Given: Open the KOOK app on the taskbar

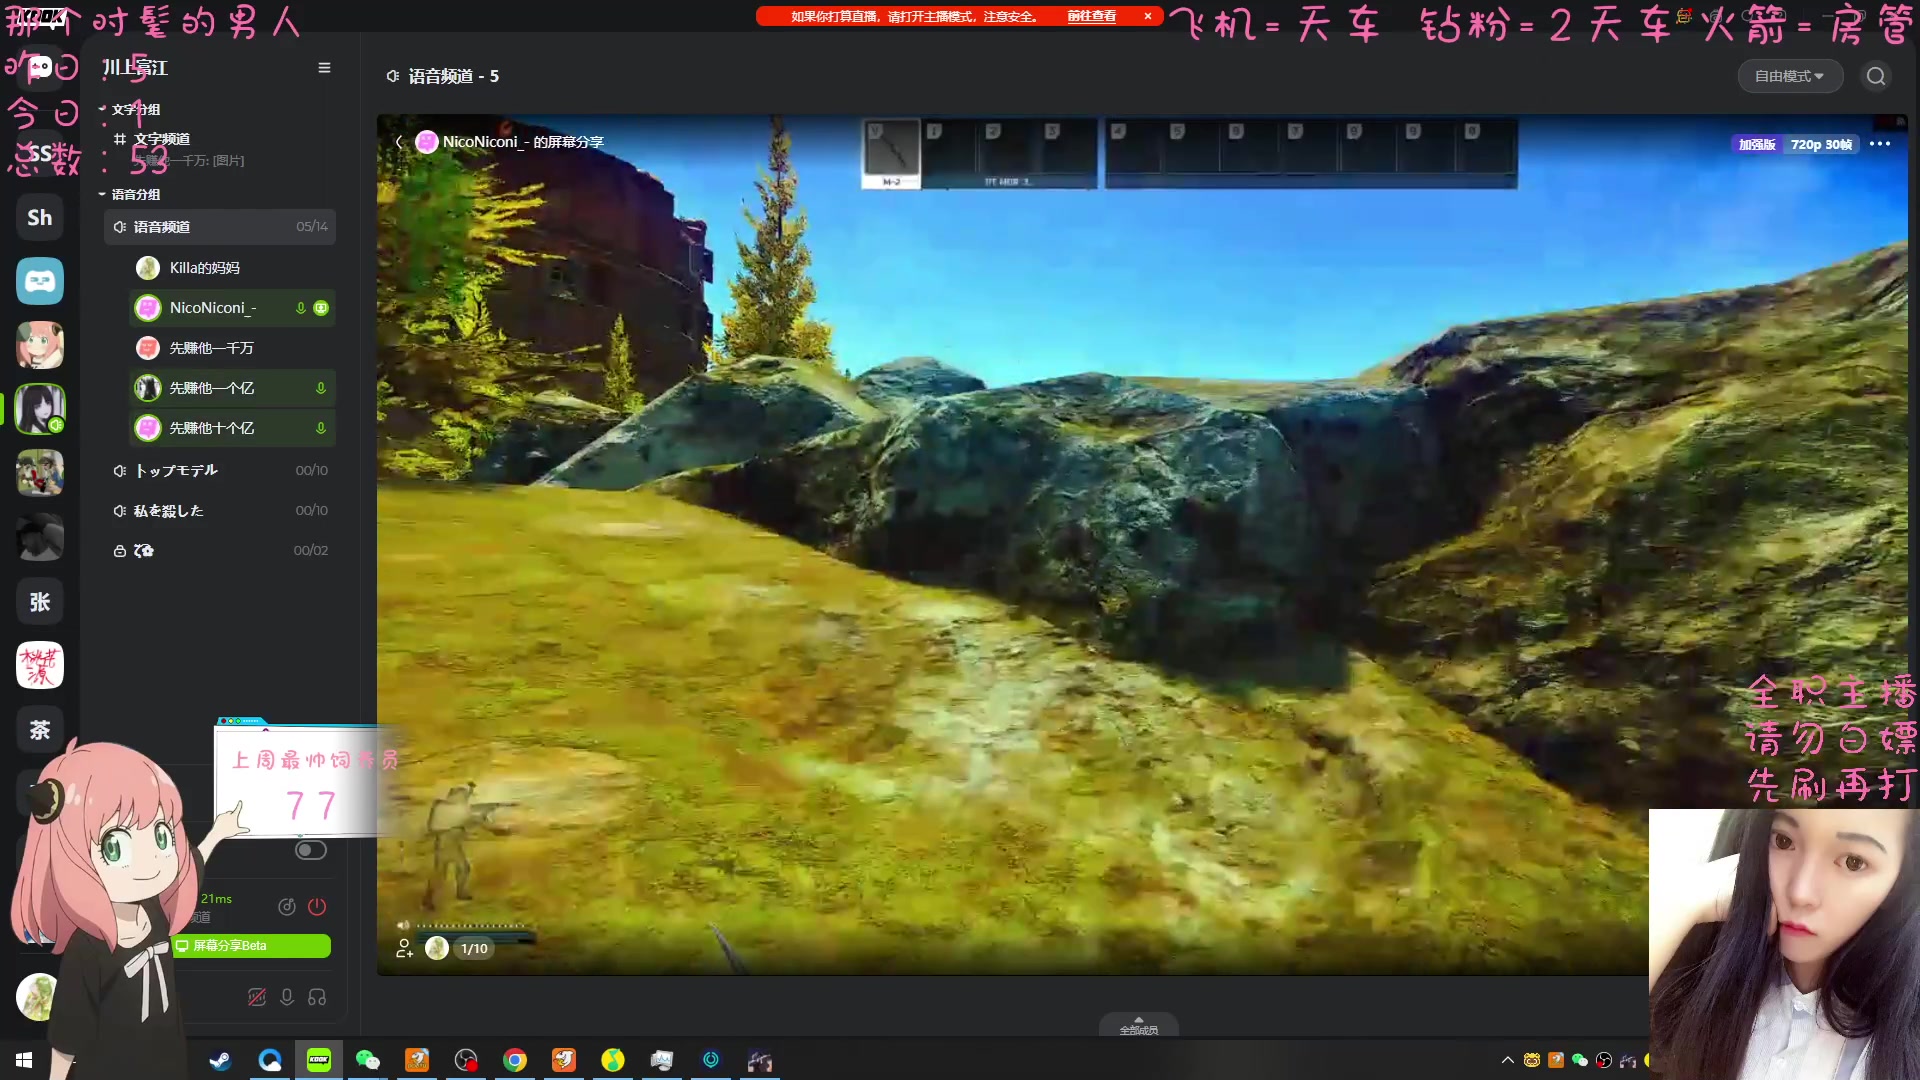Looking at the screenshot, I should click(x=319, y=1060).
